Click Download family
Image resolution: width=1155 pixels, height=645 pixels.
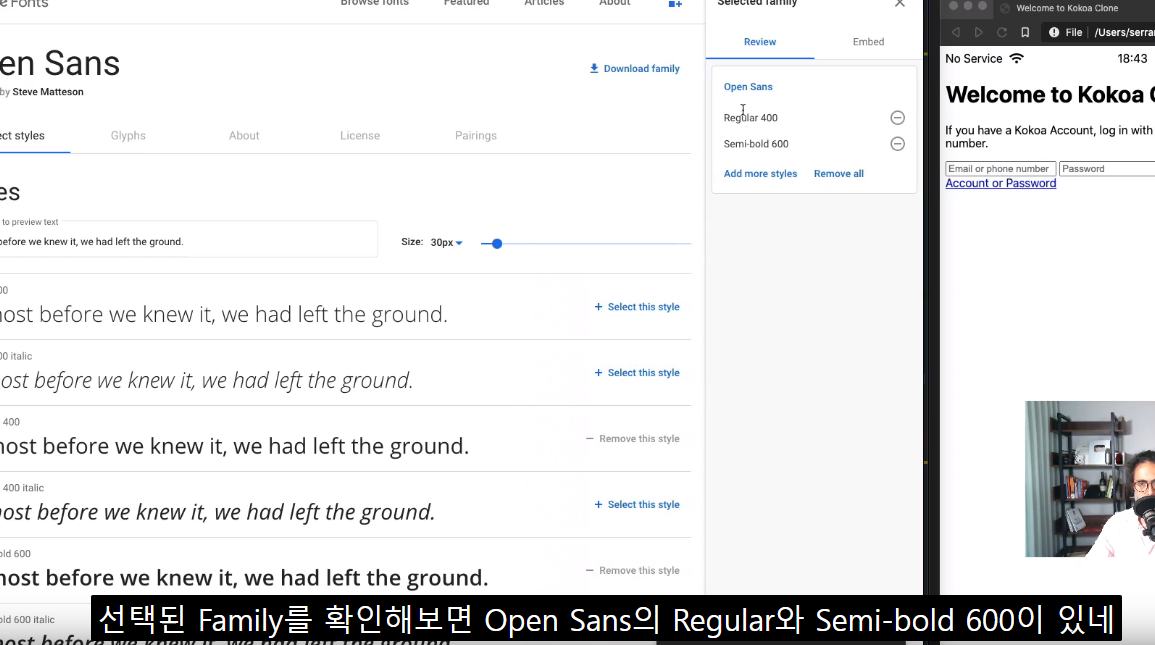[635, 68]
